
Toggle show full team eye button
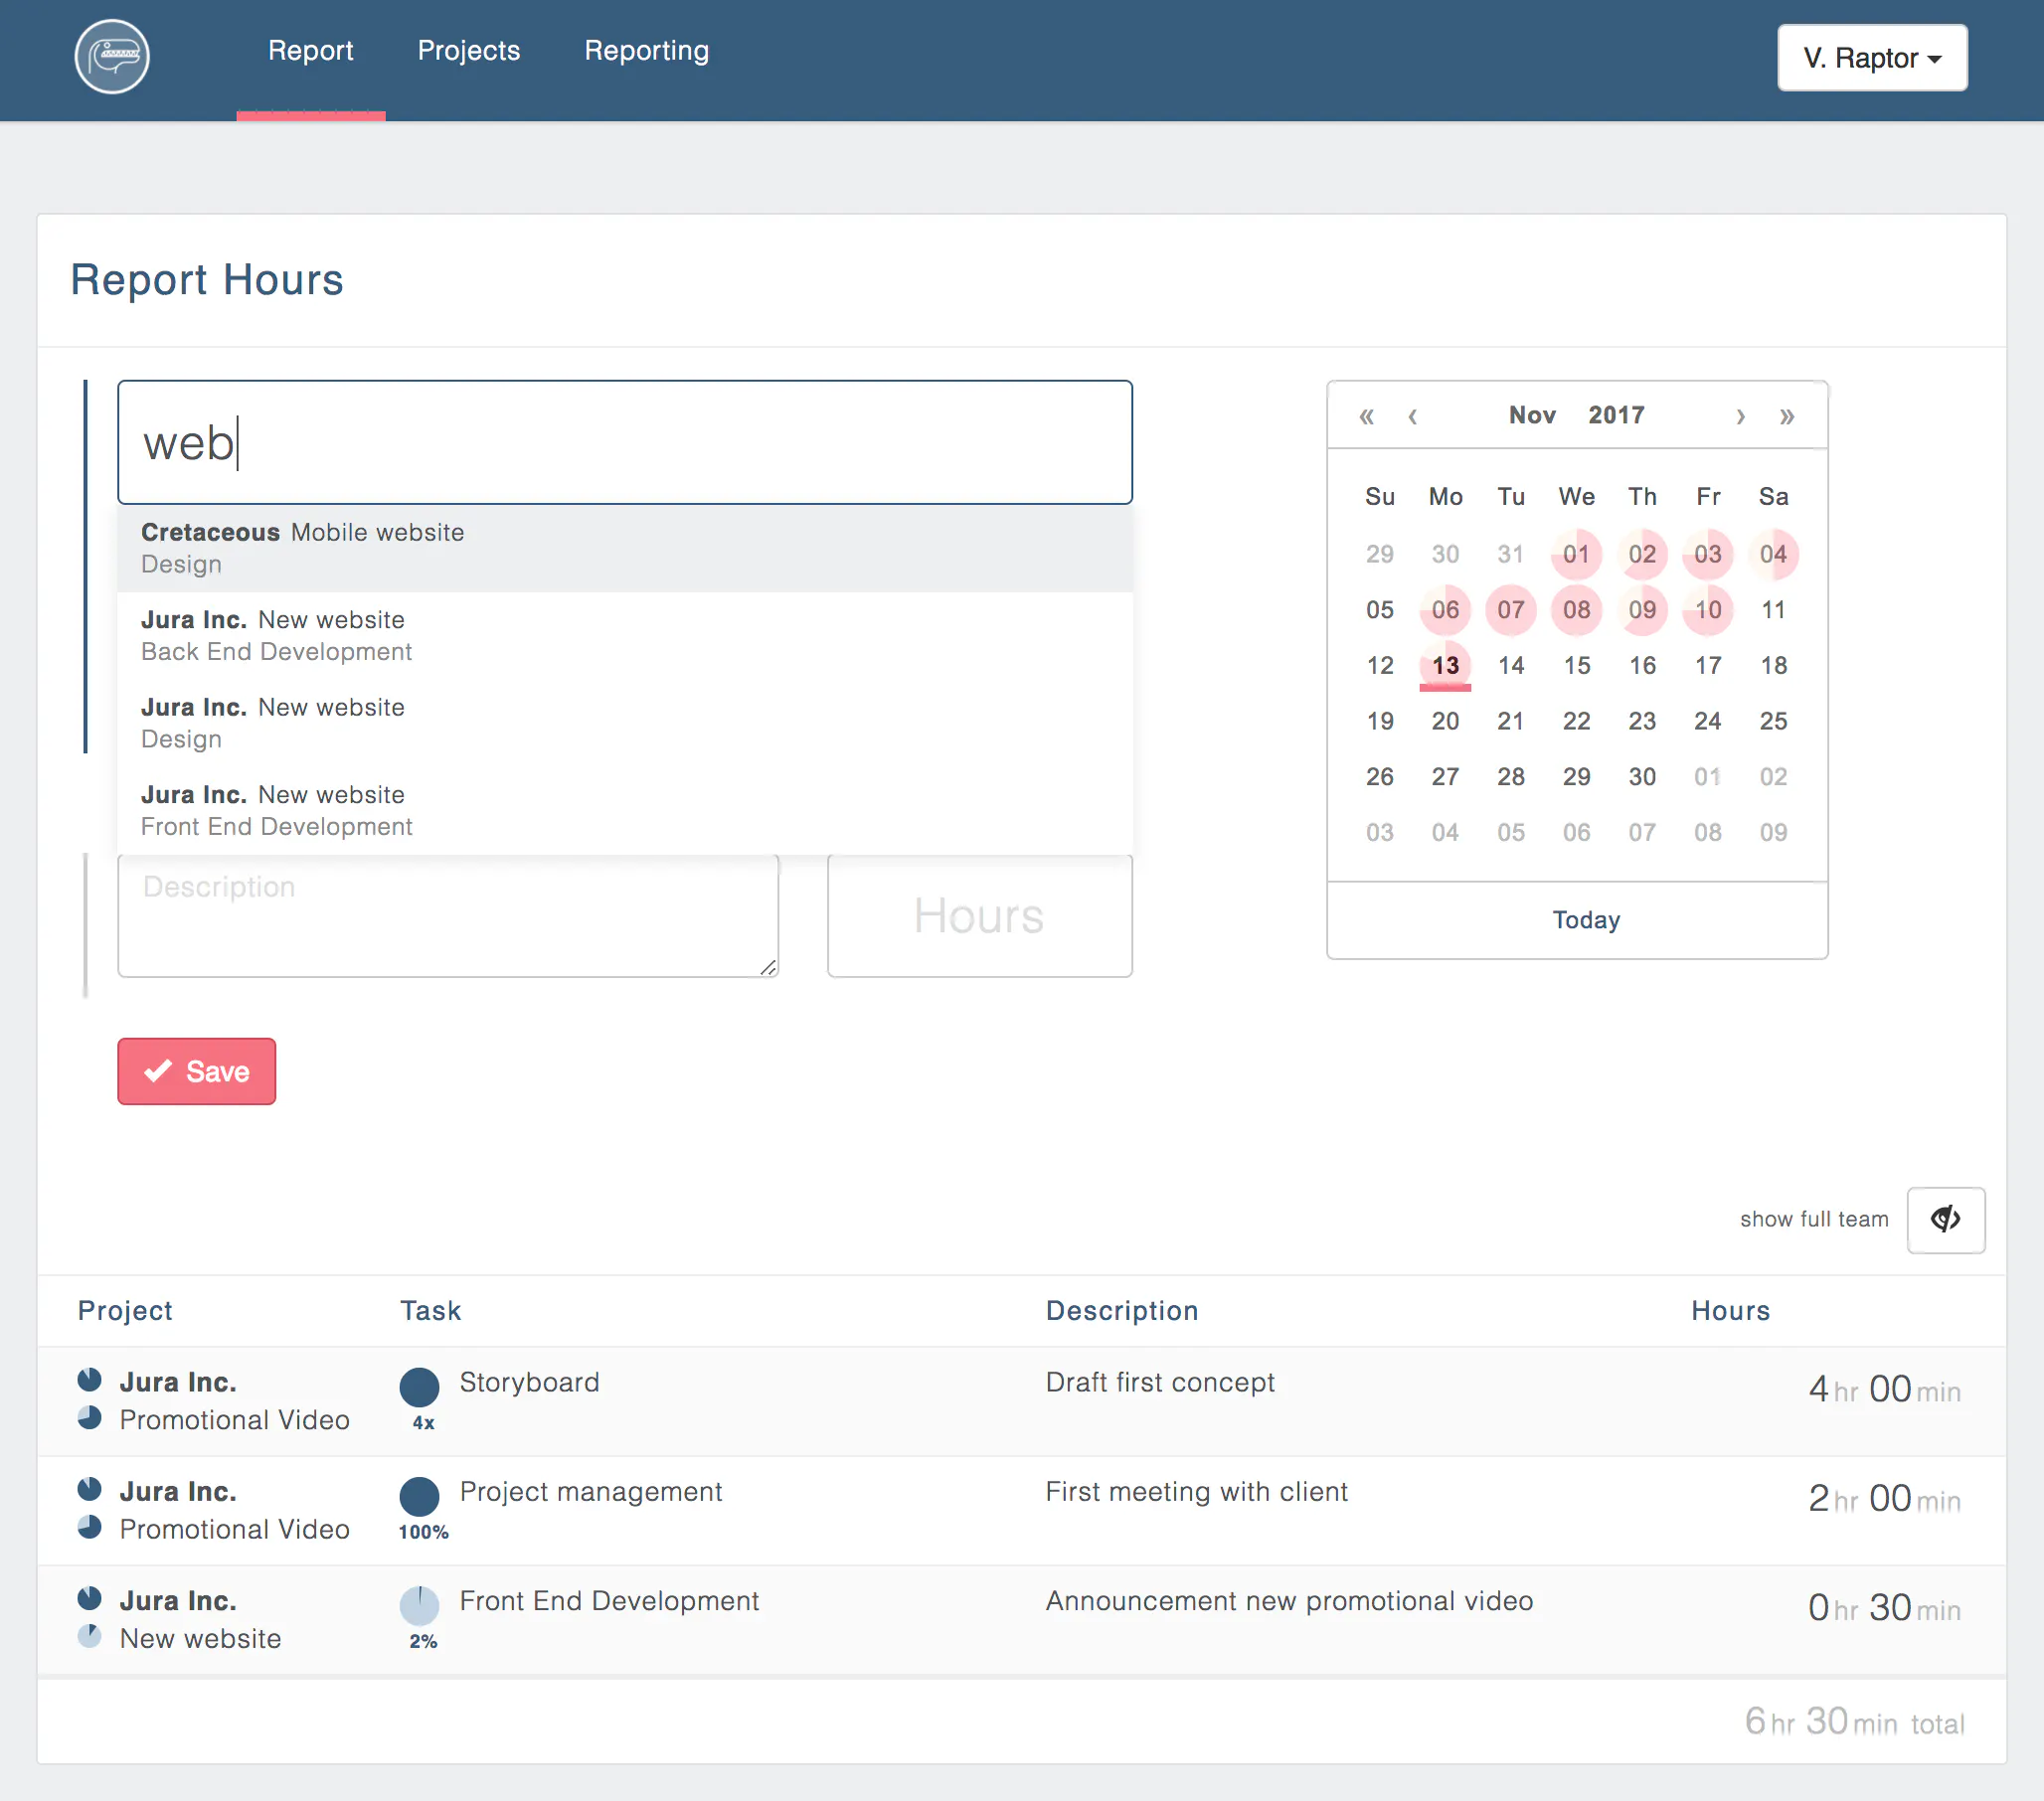tap(1945, 1220)
